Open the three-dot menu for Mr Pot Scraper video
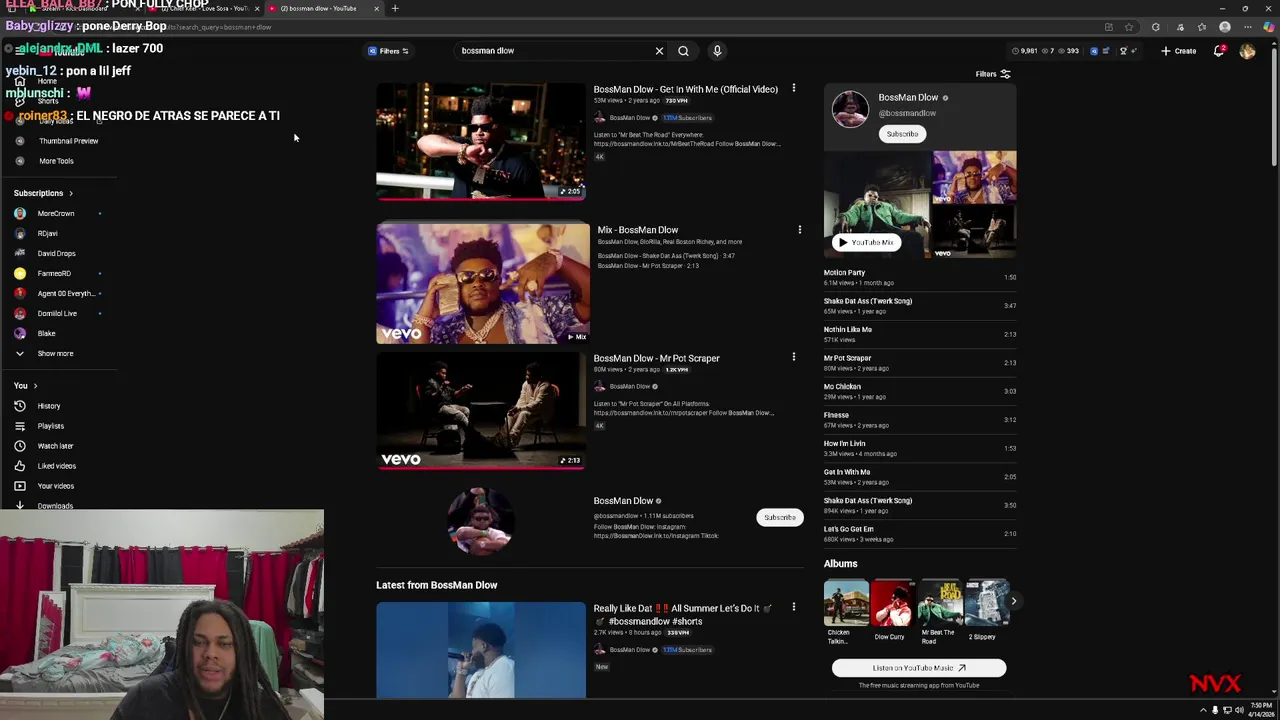Screen dimensions: 1280x720 (794, 357)
